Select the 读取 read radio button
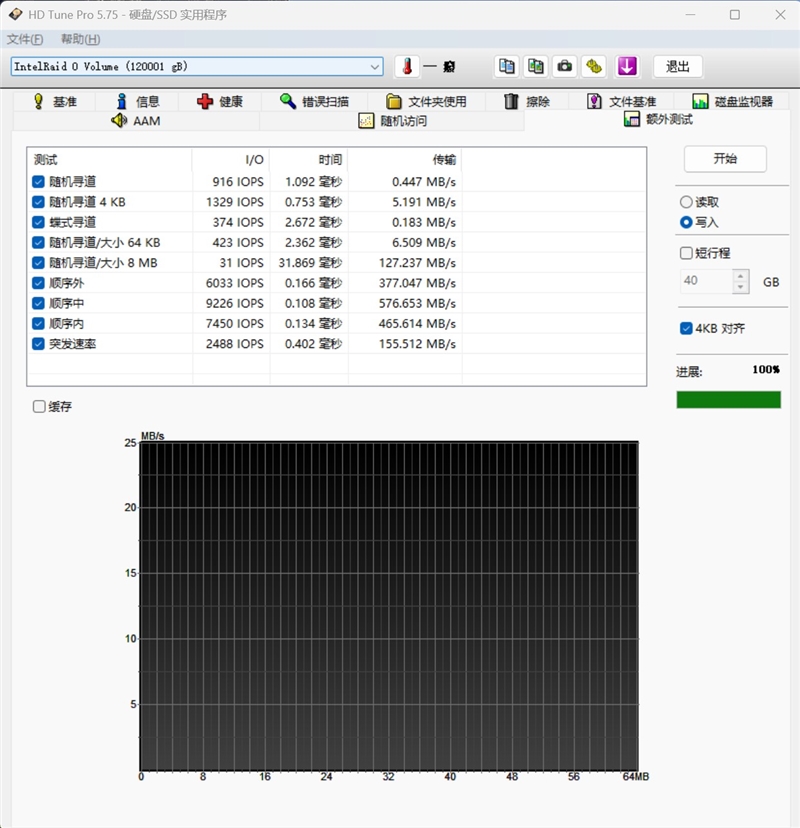This screenshot has width=800, height=828. tap(686, 202)
